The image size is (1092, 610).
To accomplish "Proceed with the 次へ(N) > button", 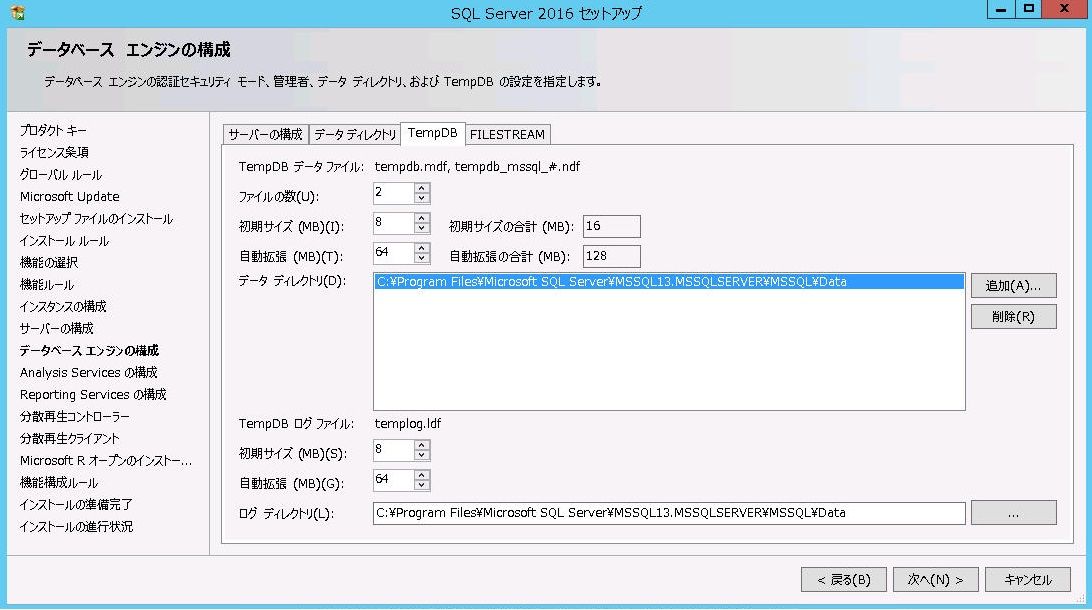I will [x=935, y=580].
